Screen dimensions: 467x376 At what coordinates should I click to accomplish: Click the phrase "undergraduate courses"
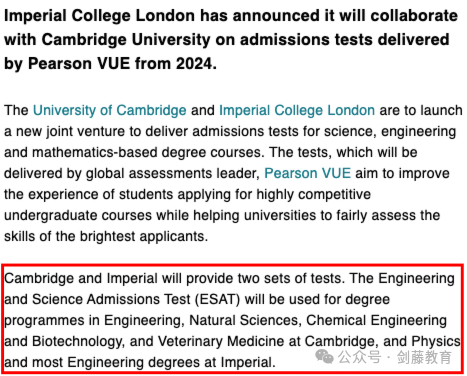(78, 215)
